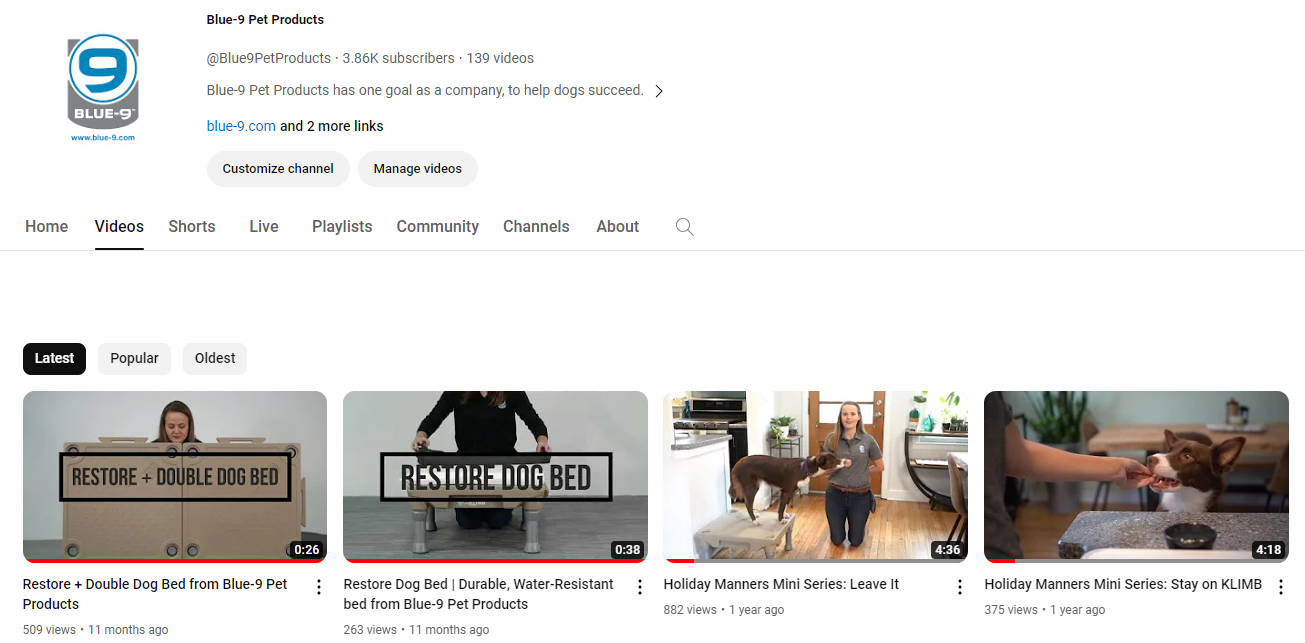Click Manage videos button
This screenshot has width=1305, height=643.
[418, 169]
